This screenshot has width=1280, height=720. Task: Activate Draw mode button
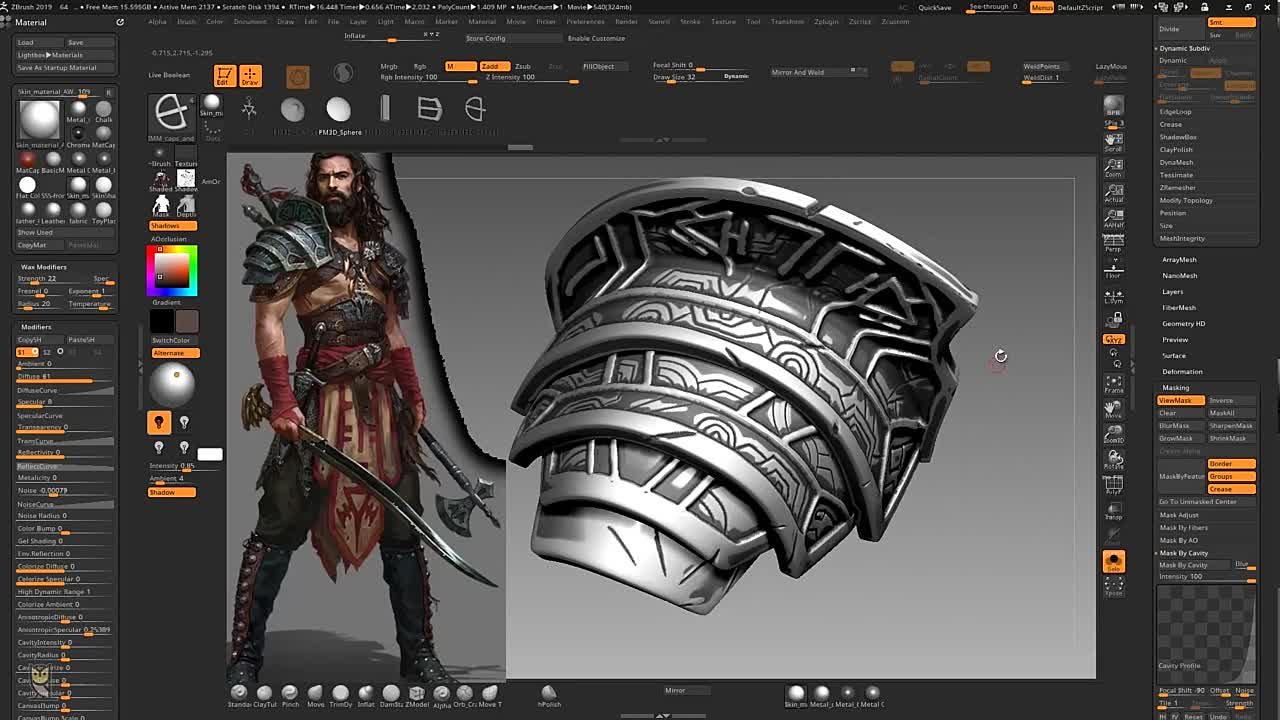pyautogui.click(x=250, y=76)
